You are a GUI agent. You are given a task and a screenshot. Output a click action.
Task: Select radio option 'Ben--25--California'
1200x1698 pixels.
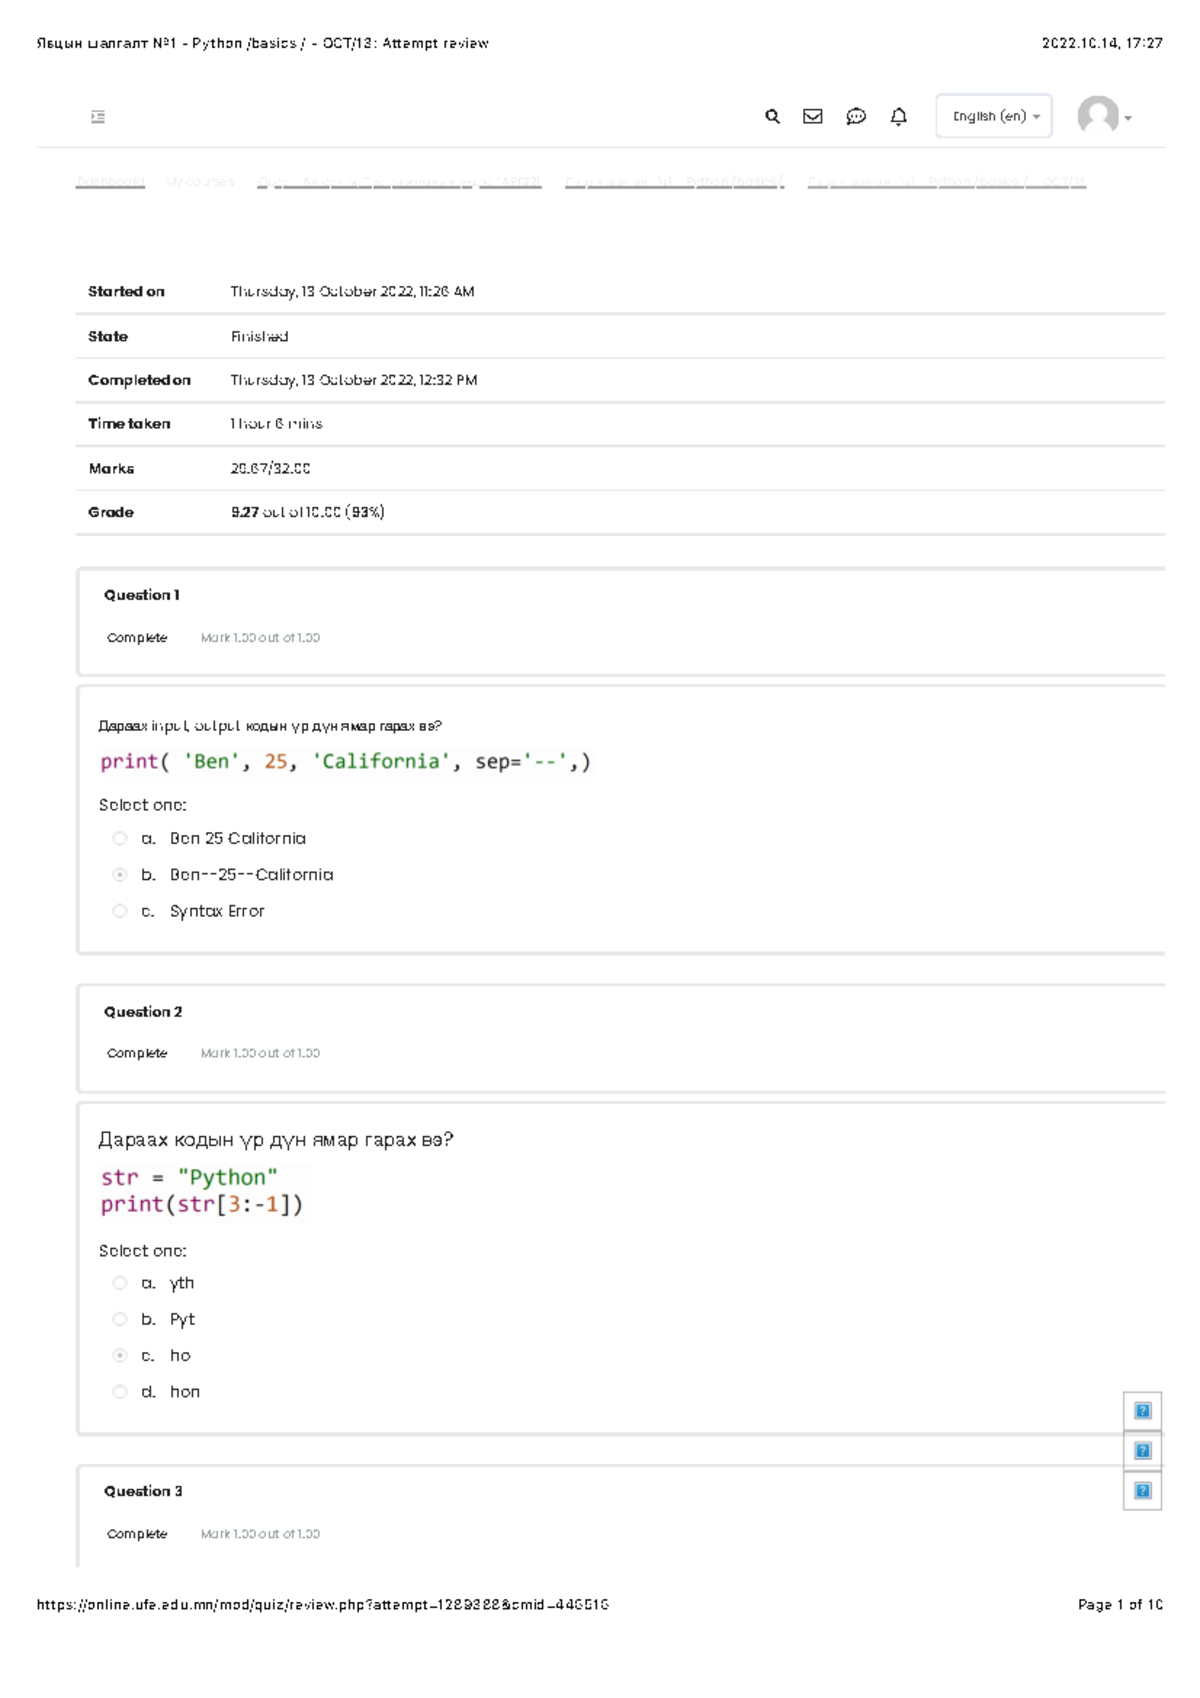[120, 875]
